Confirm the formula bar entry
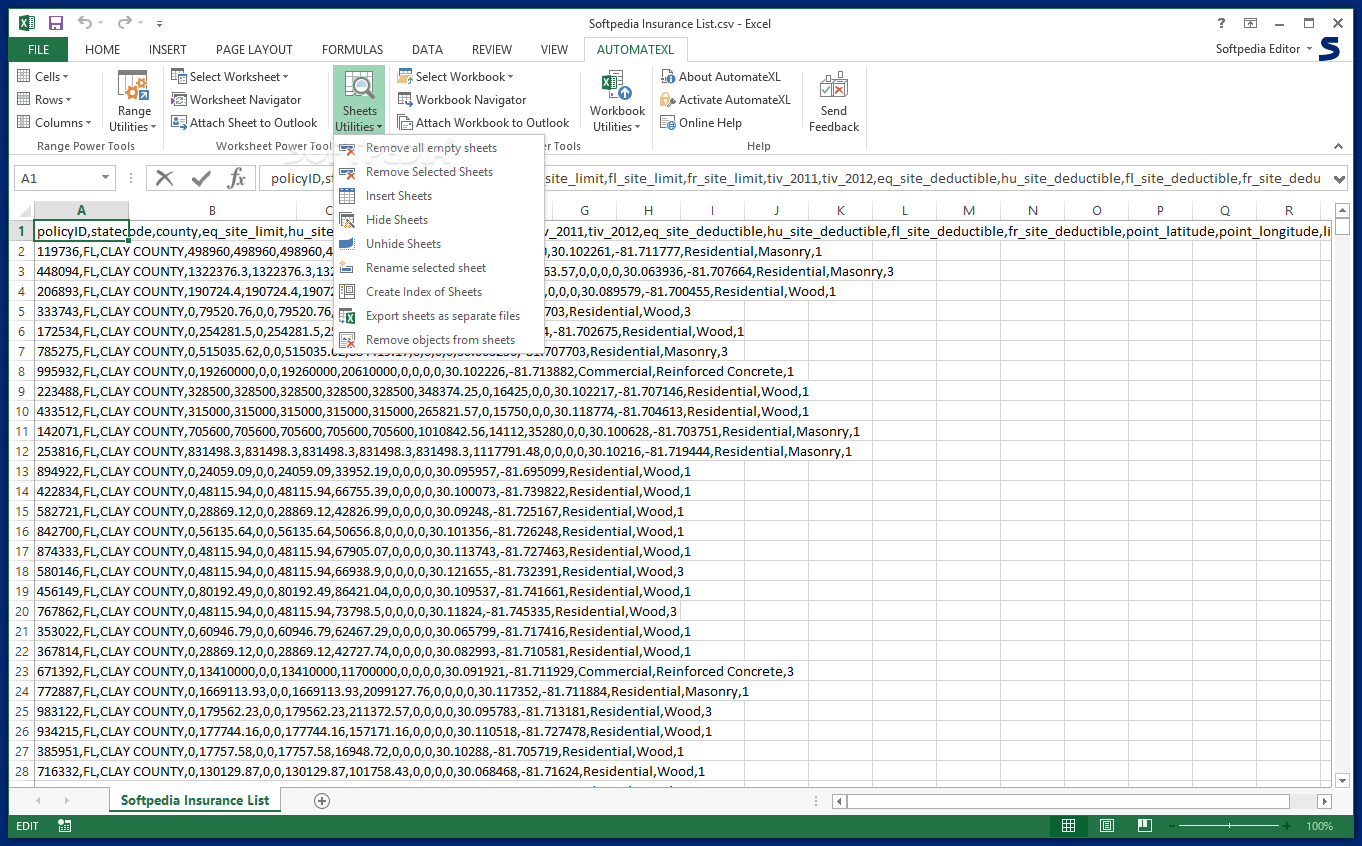Image resolution: width=1362 pixels, height=846 pixels. 201,178
